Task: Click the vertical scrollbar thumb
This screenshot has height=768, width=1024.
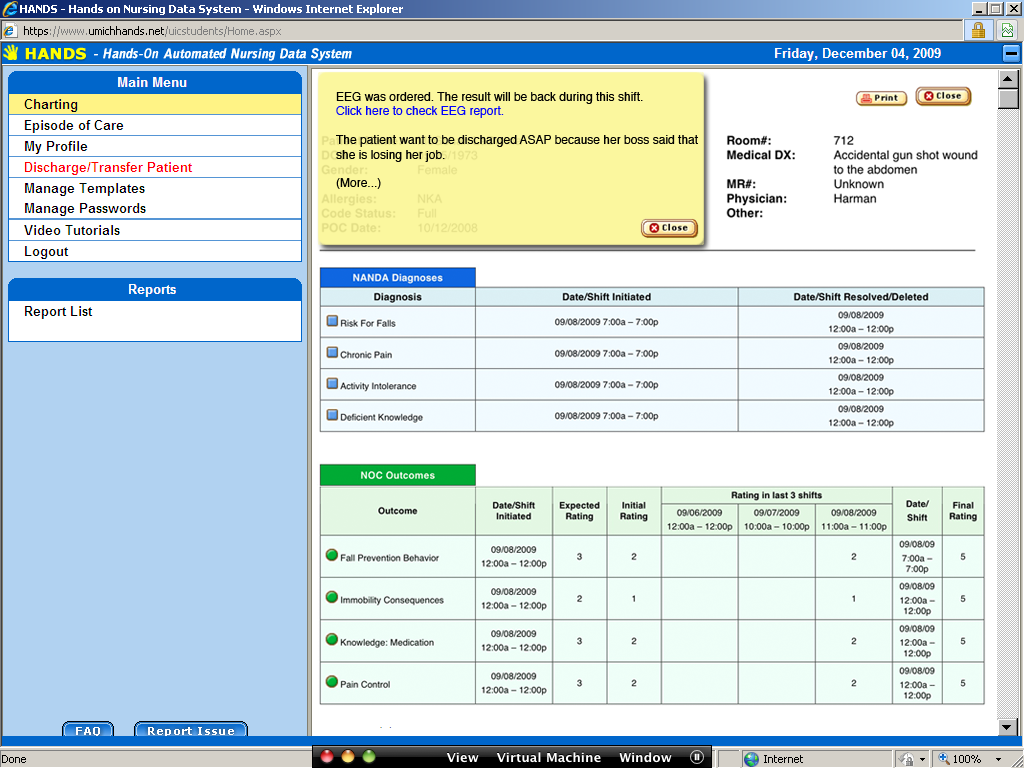Action: tap(1008, 99)
